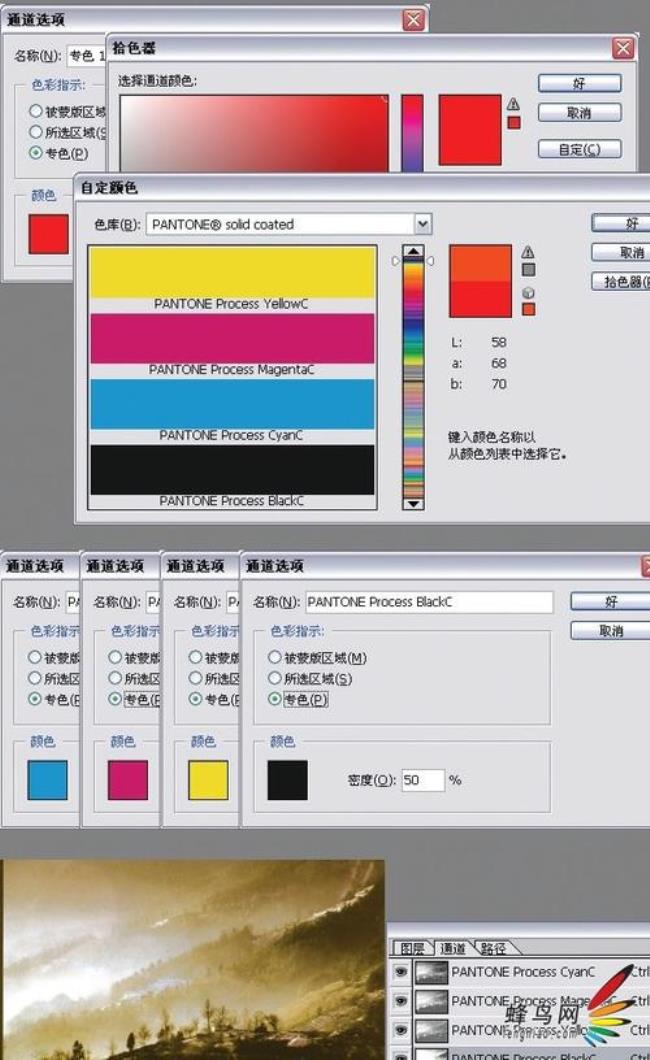Open the 色库 dropdown arrow
The height and width of the screenshot is (1060, 650).
tap(422, 224)
